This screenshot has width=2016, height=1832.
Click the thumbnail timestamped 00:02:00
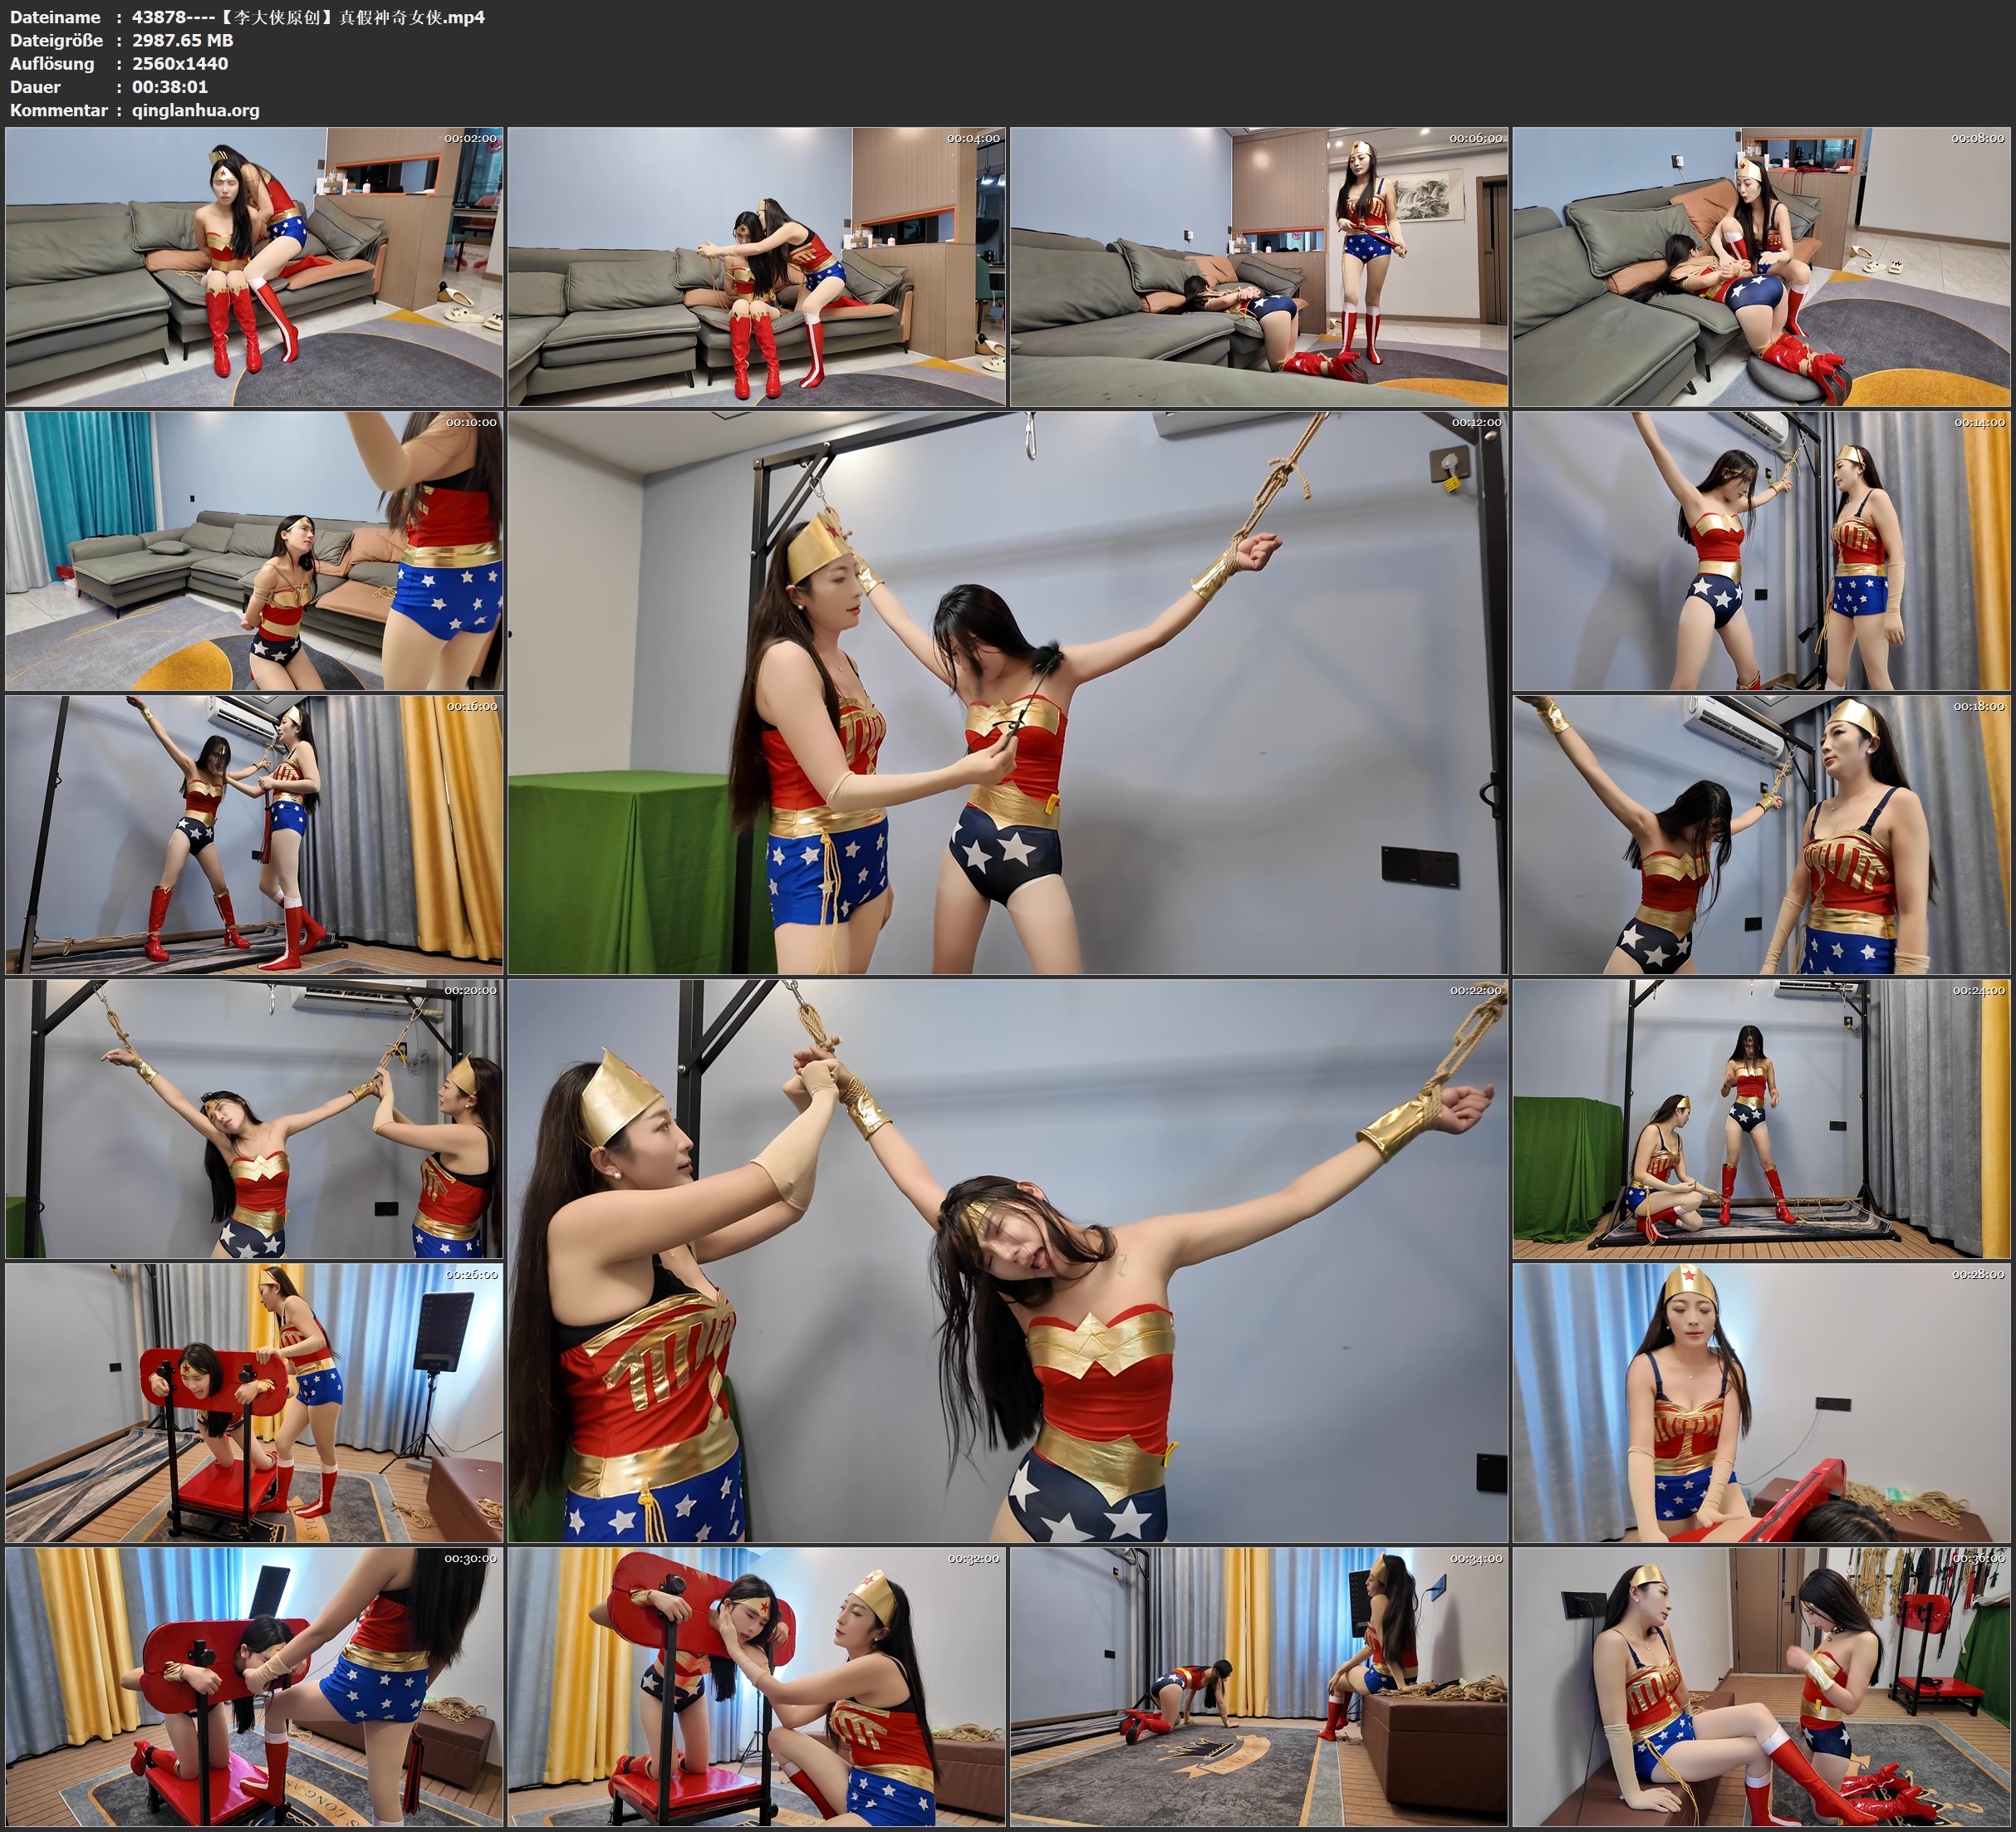click(x=254, y=266)
